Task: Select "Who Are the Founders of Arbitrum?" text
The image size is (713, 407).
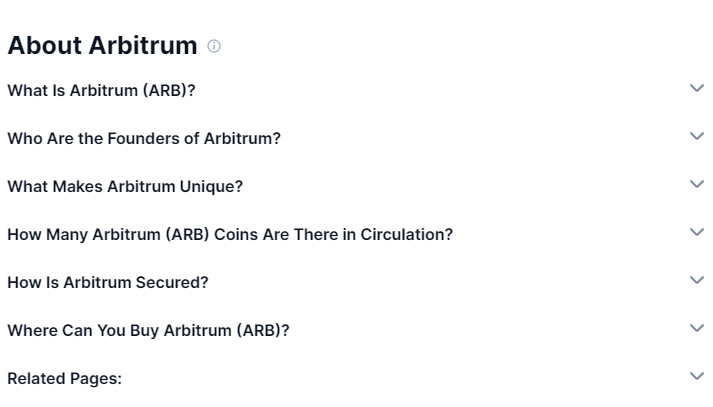Action: 144,138
